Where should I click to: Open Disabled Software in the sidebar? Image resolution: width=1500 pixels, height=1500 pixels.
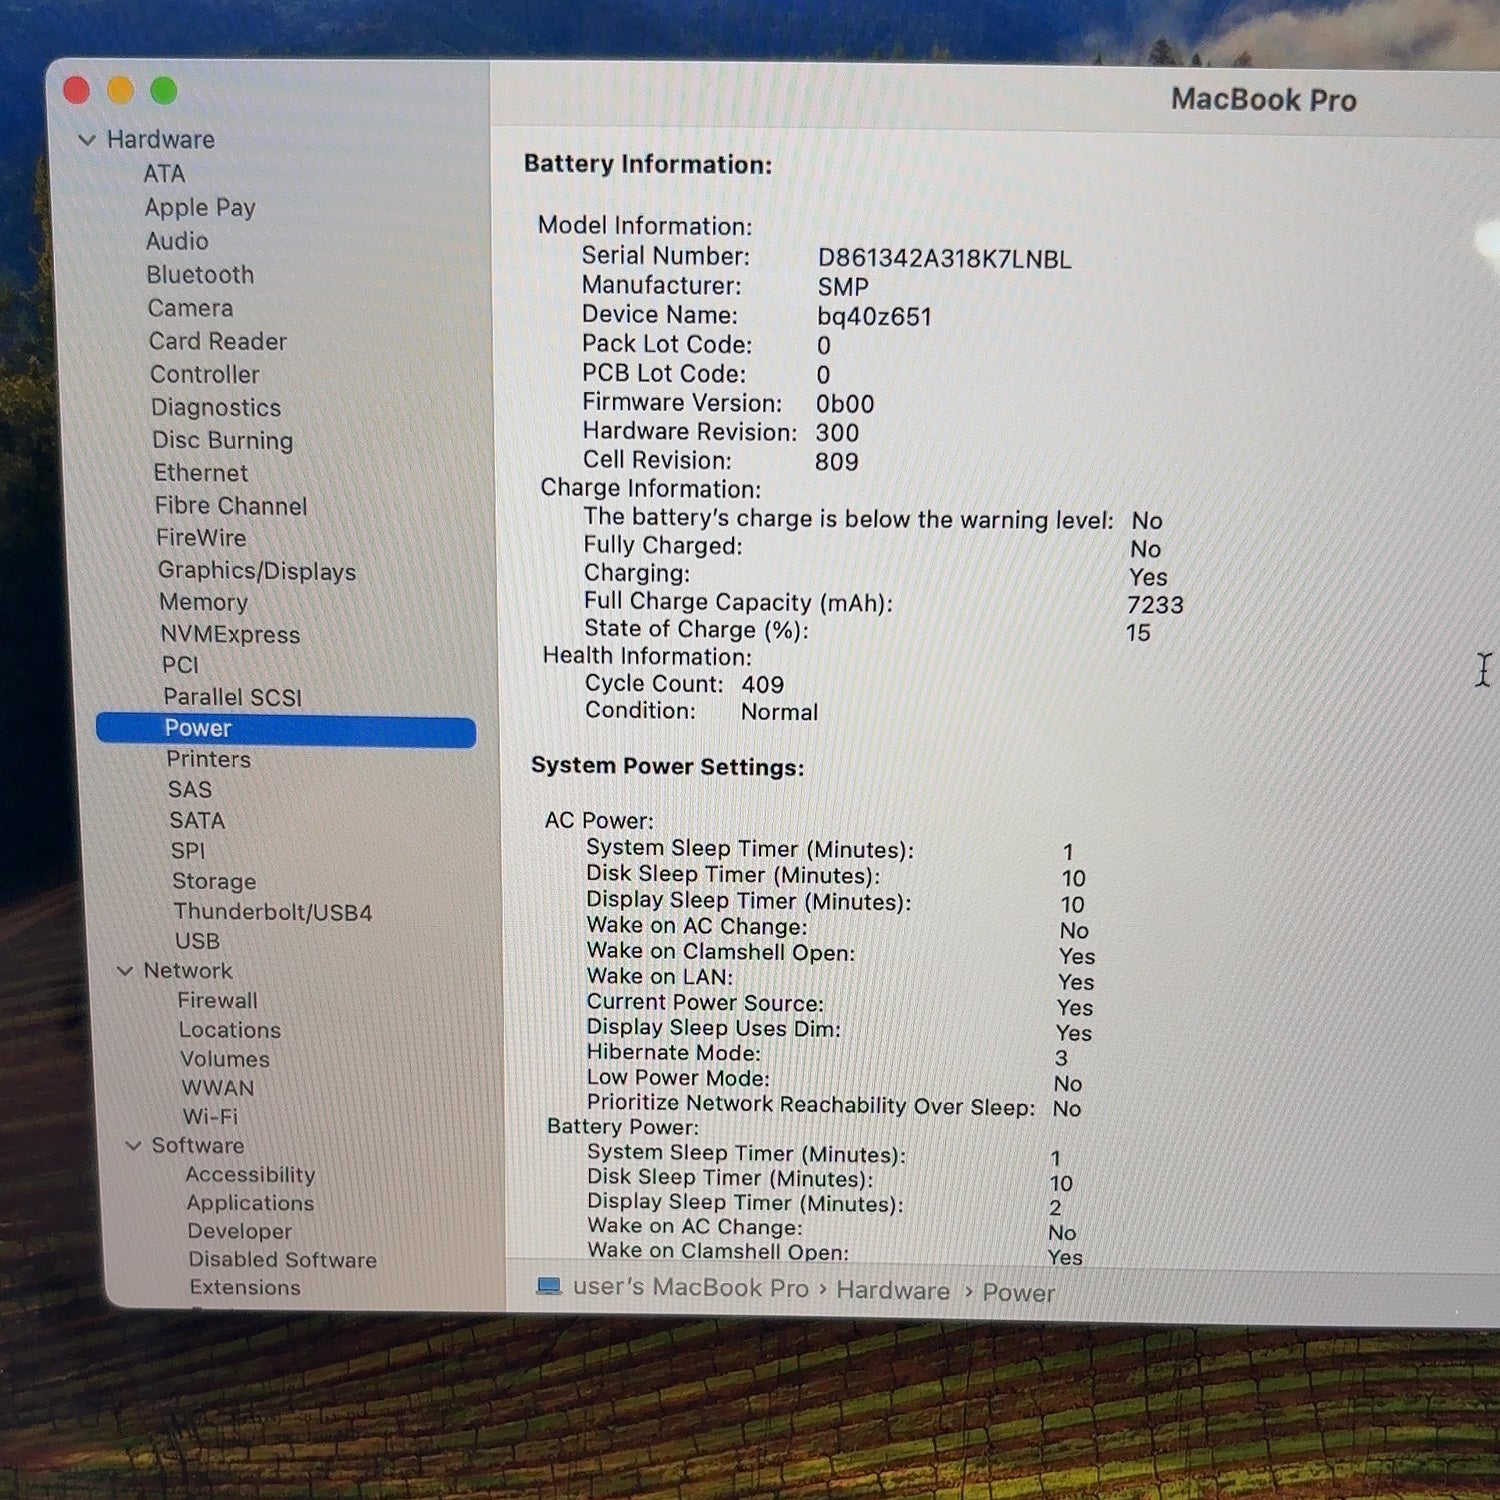pyautogui.click(x=283, y=1260)
